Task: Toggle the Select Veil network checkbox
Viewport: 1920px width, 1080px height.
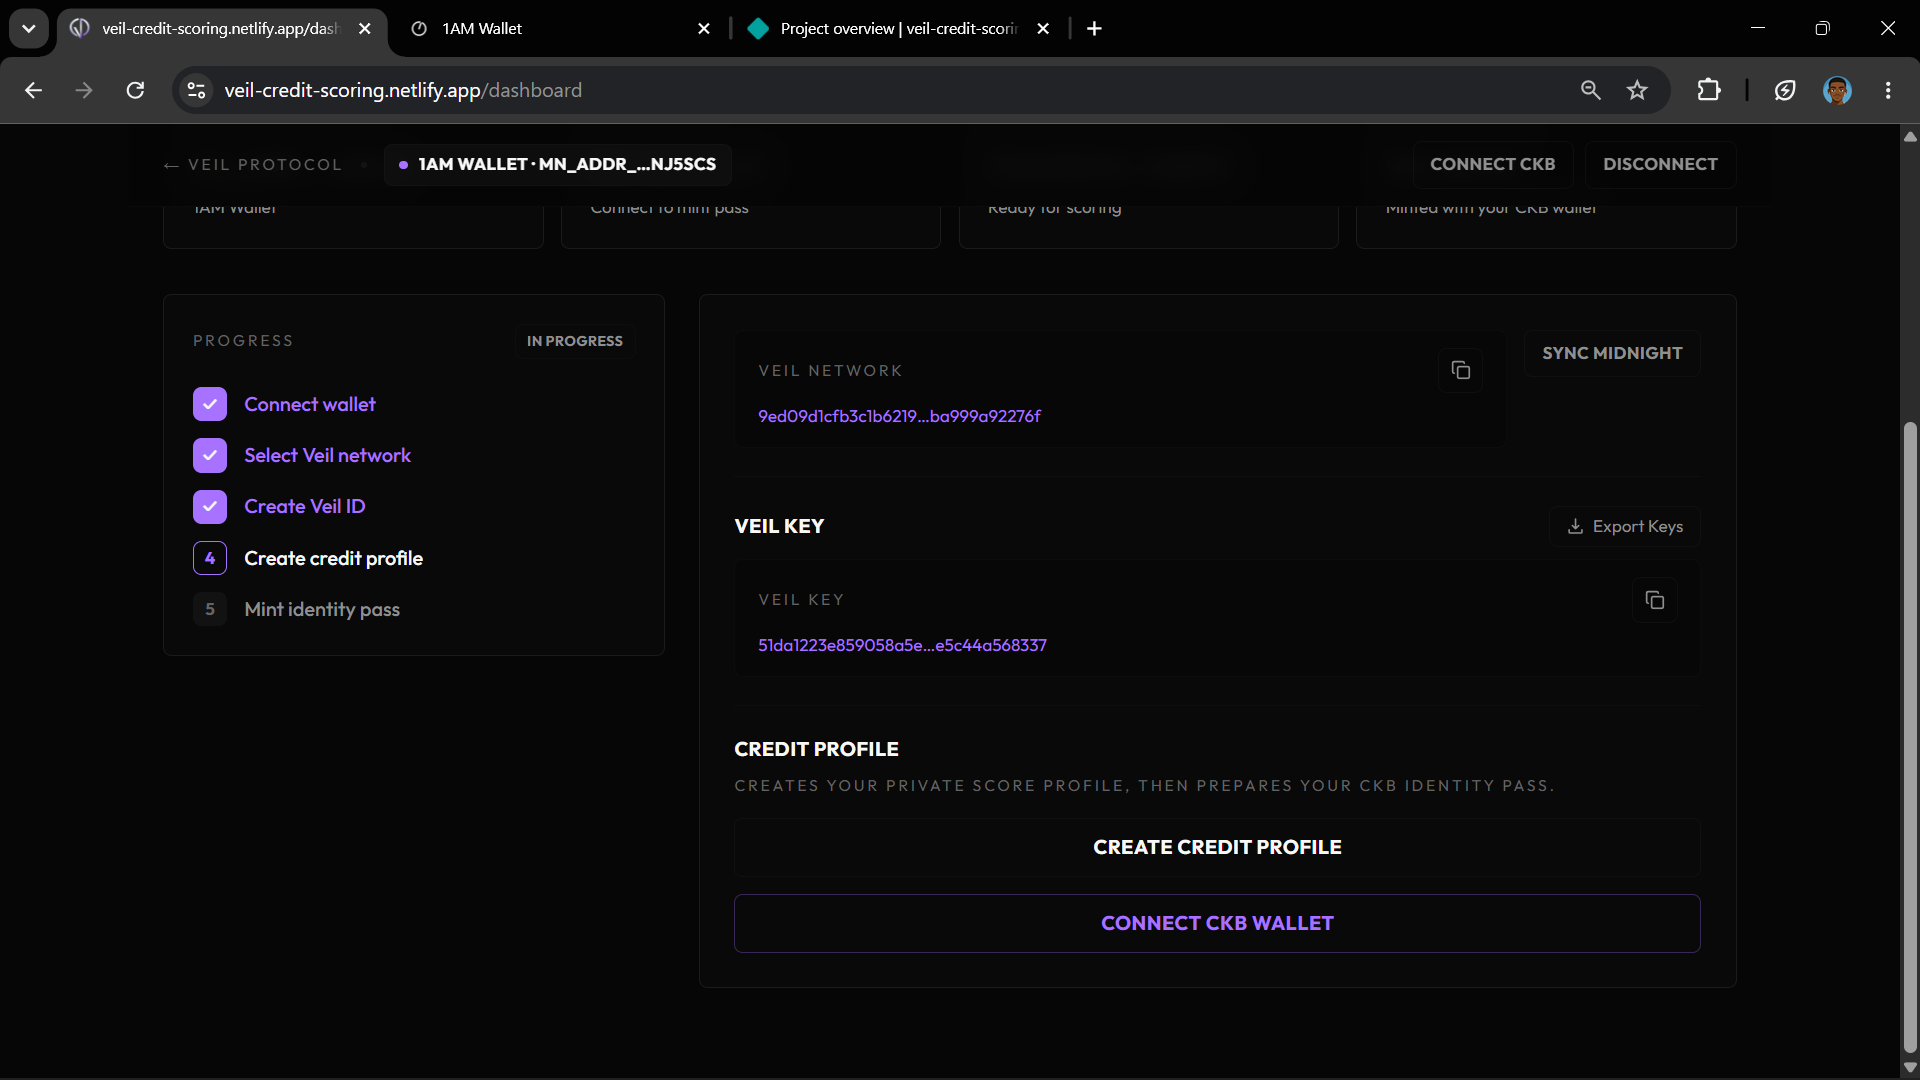Action: pyautogui.click(x=210, y=455)
